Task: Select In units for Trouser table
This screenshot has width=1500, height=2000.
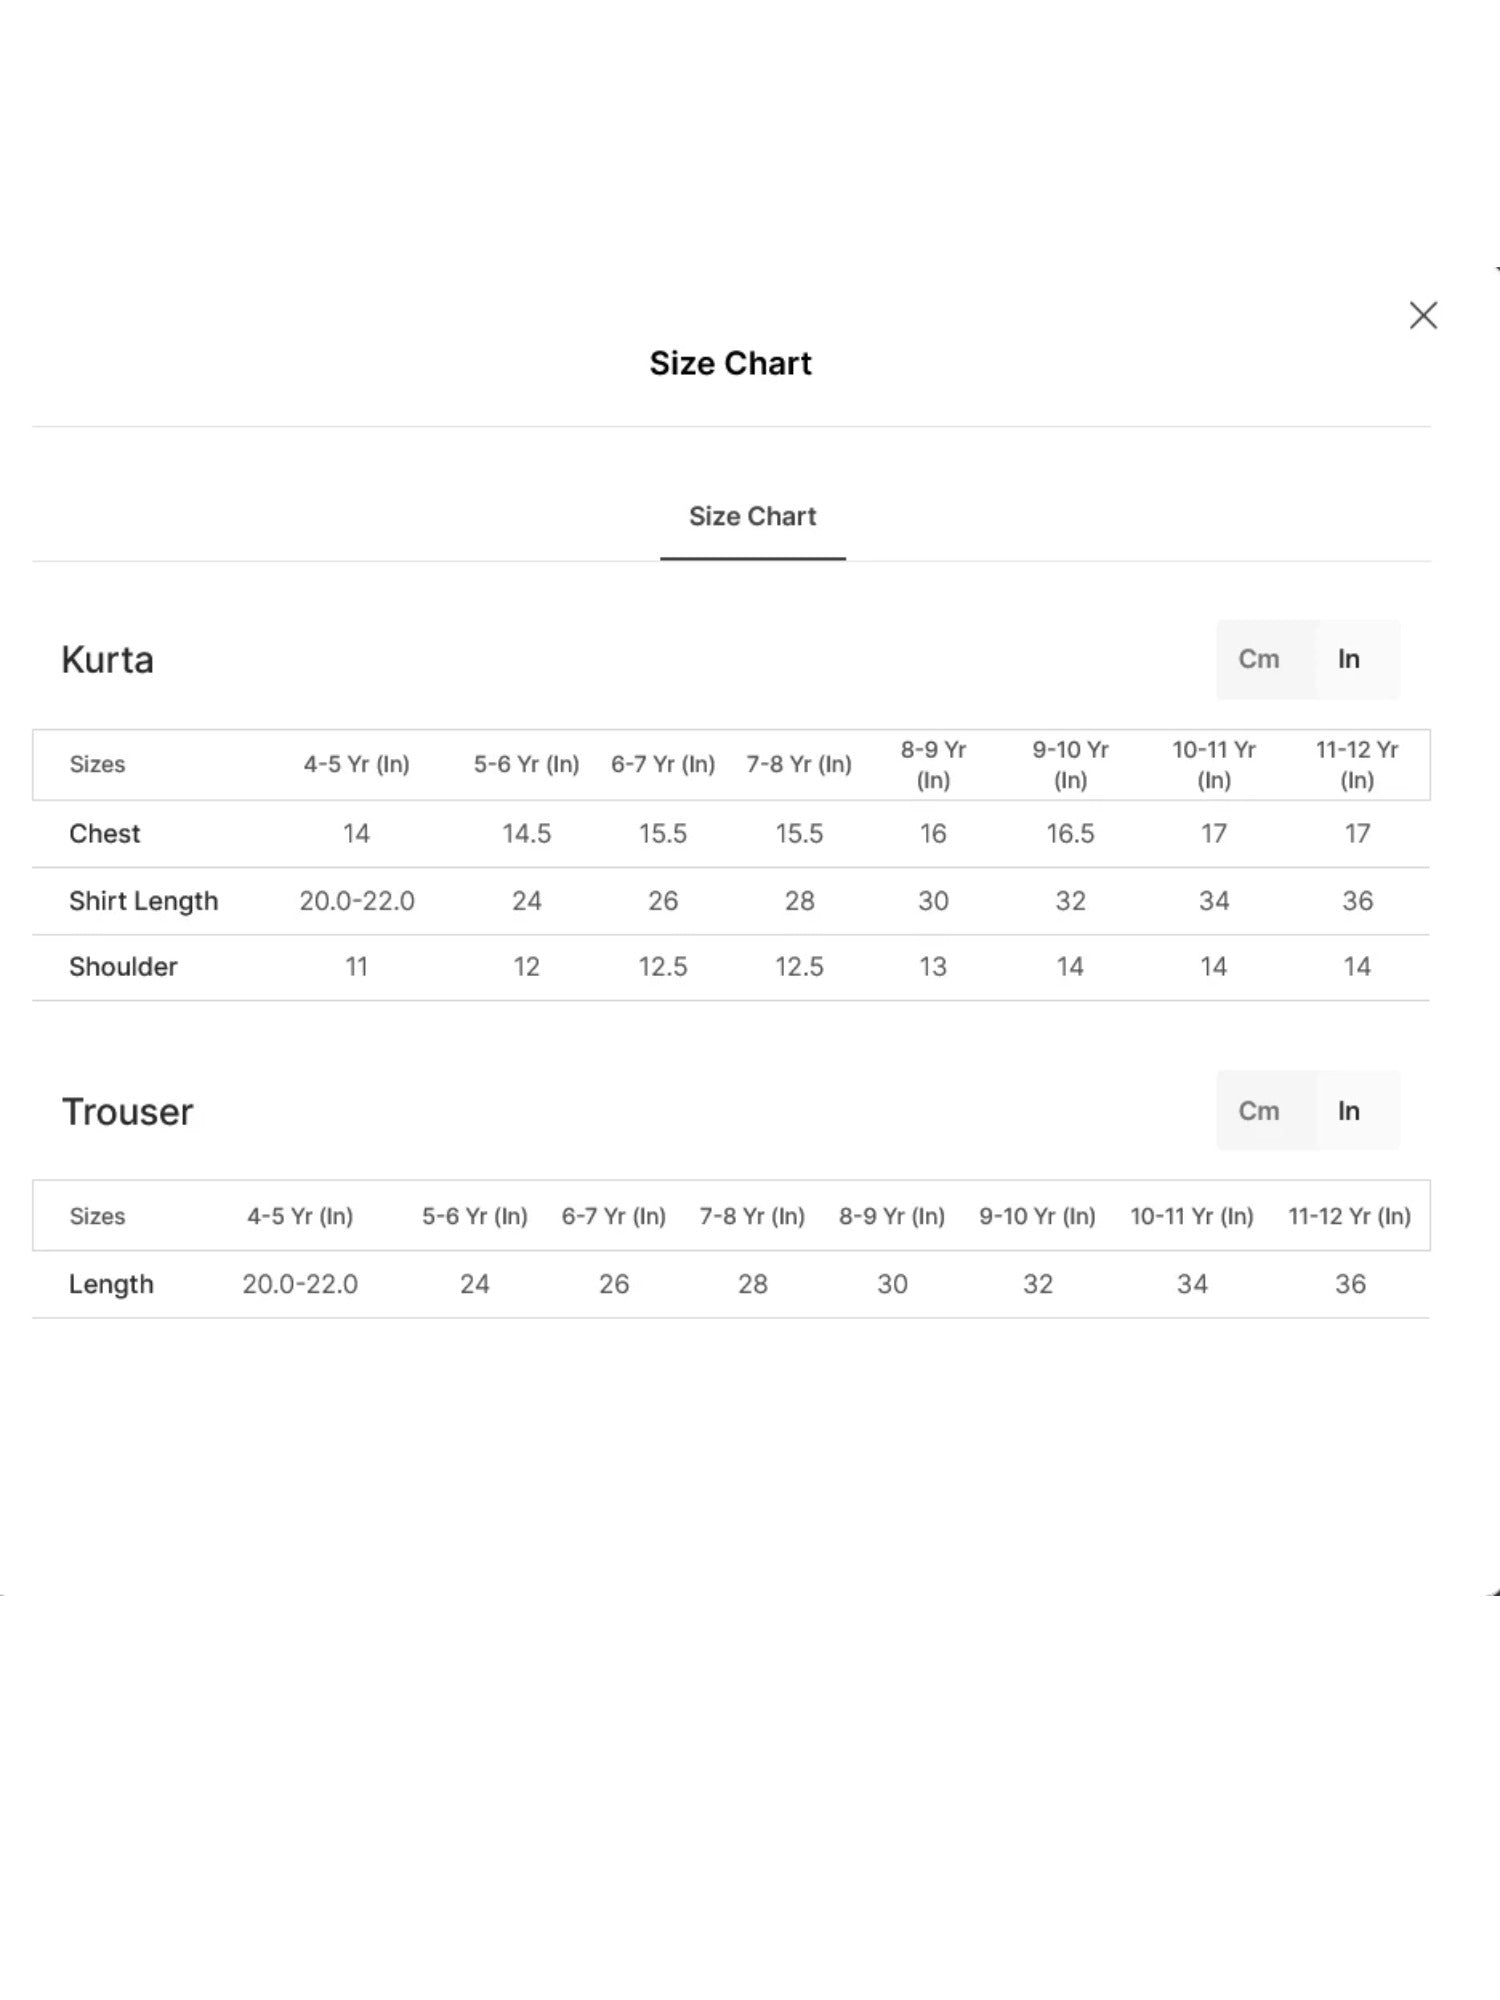Action: point(1349,1111)
